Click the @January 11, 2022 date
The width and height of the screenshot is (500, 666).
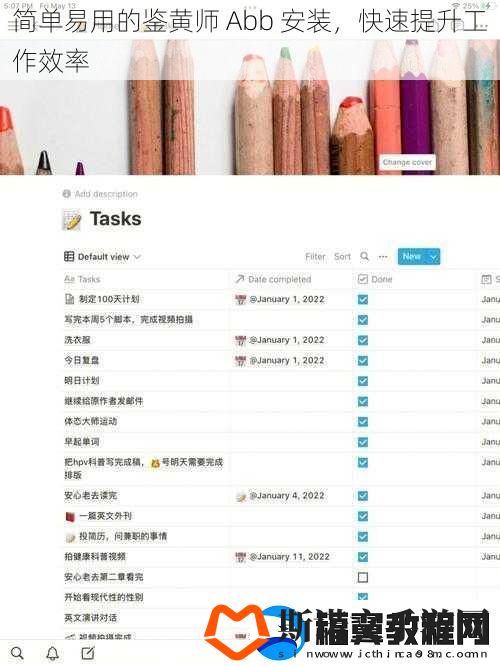[289, 557]
